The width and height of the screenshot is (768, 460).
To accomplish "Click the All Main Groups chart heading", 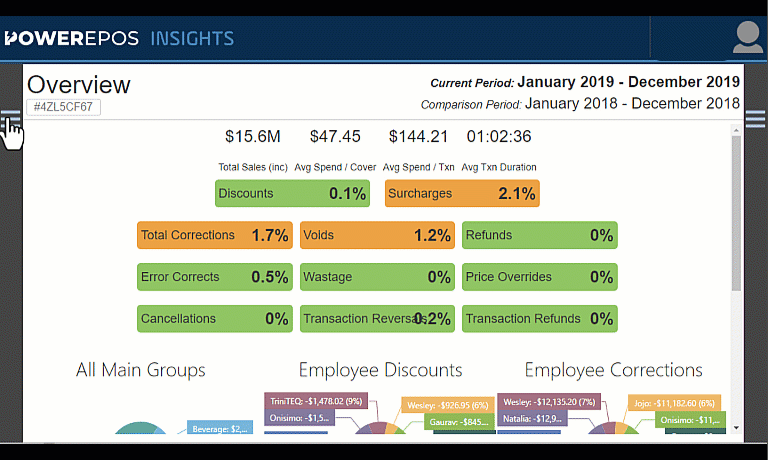I will (x=141, y=370).
